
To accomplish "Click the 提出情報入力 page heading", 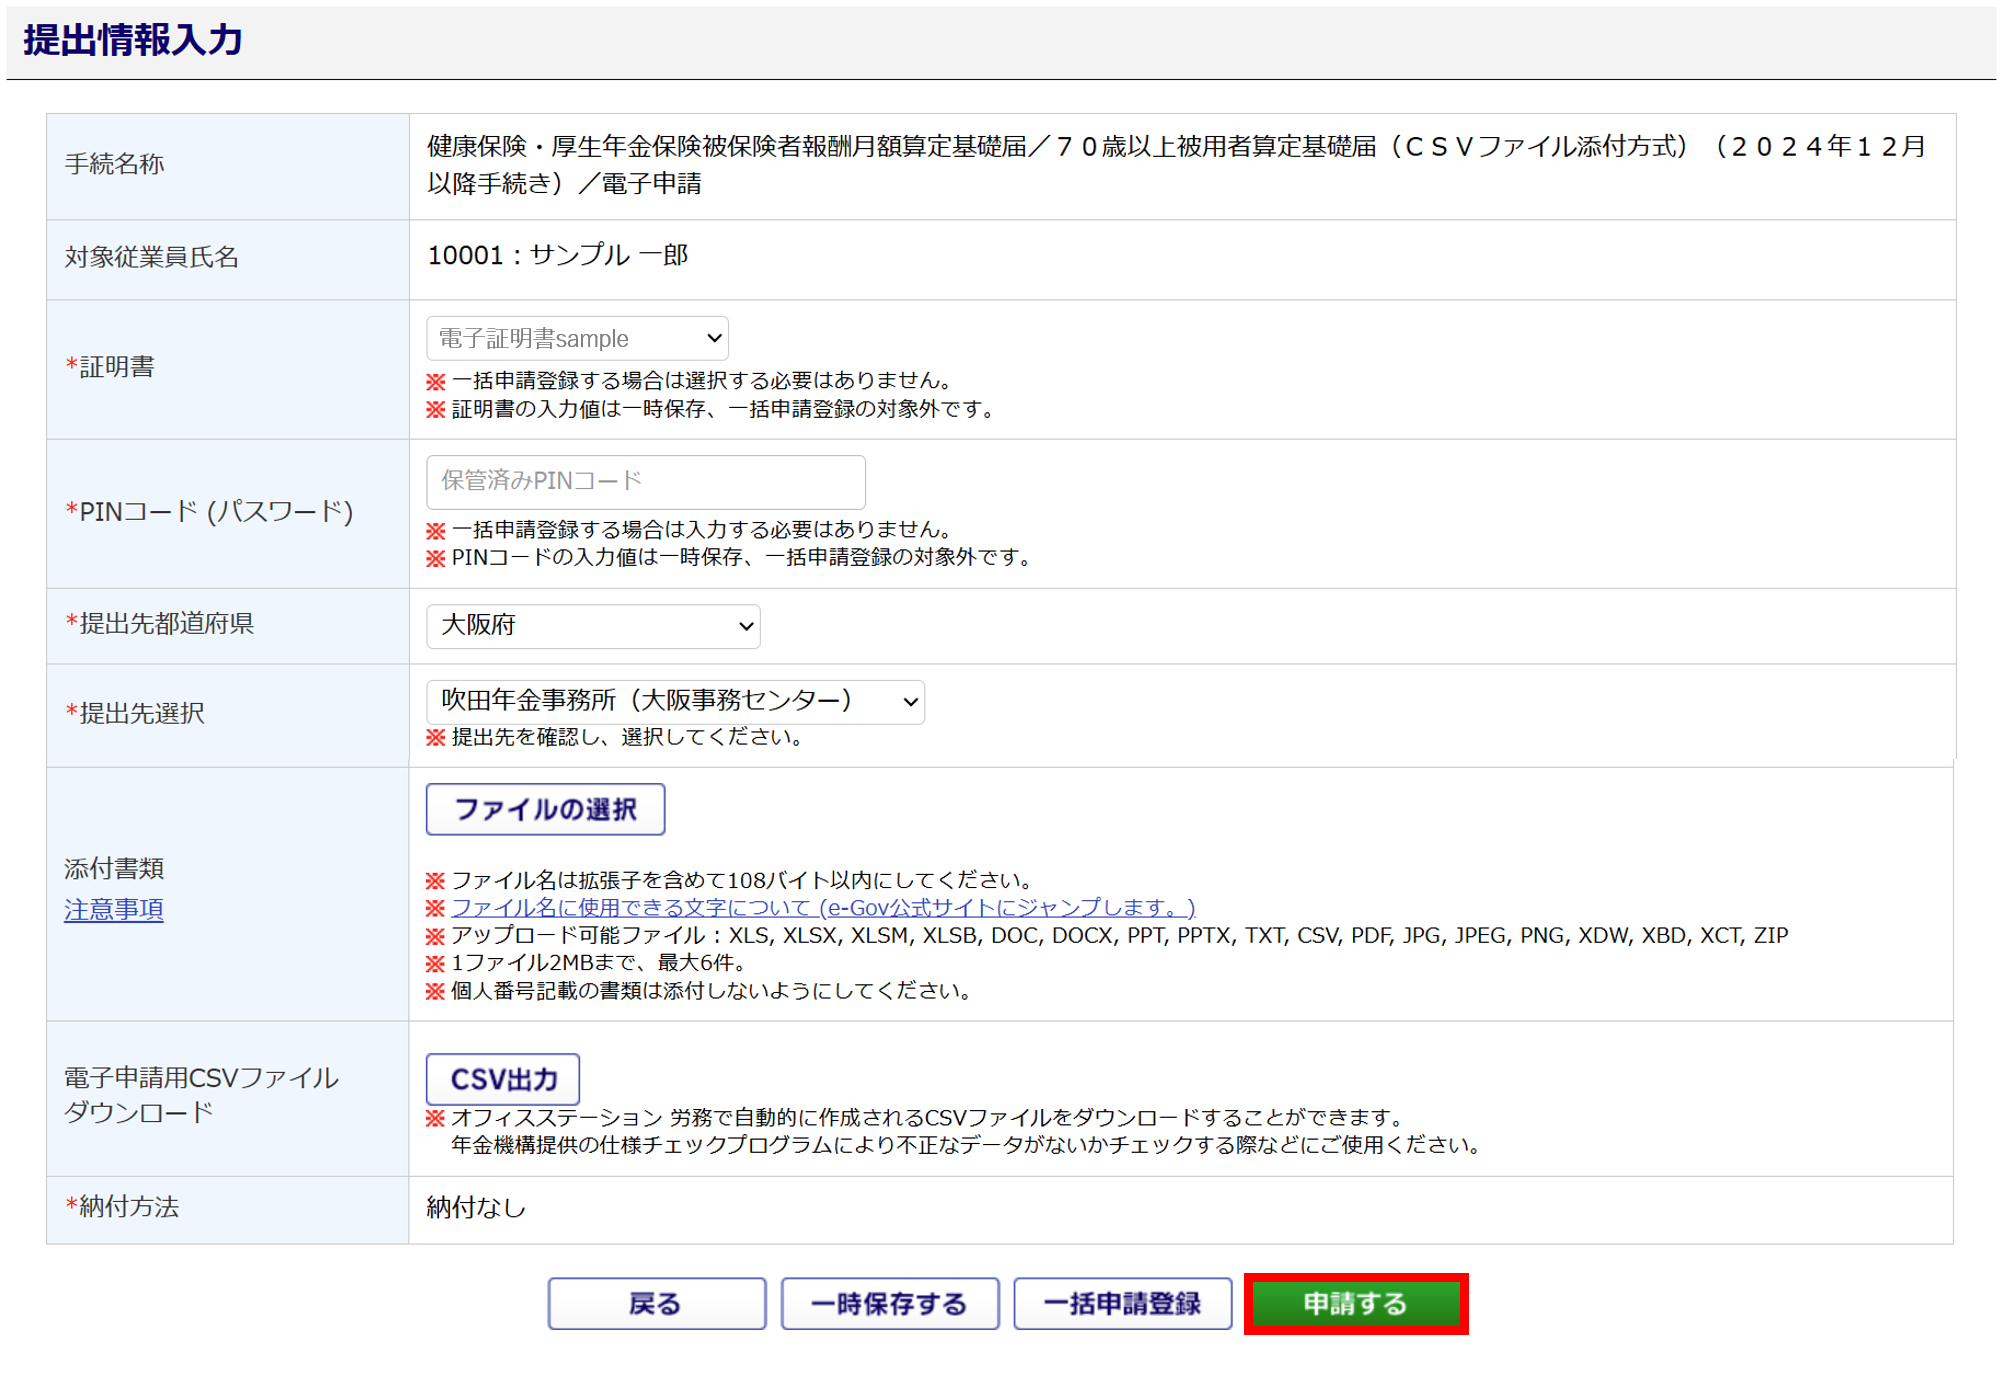I will coord(133,40).
